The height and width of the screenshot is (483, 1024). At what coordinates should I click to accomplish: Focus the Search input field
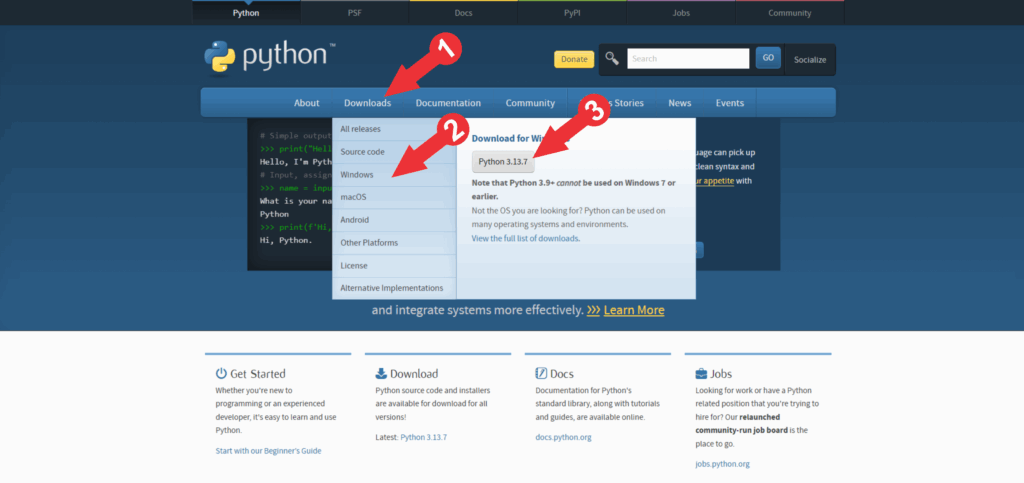[688, 59]
